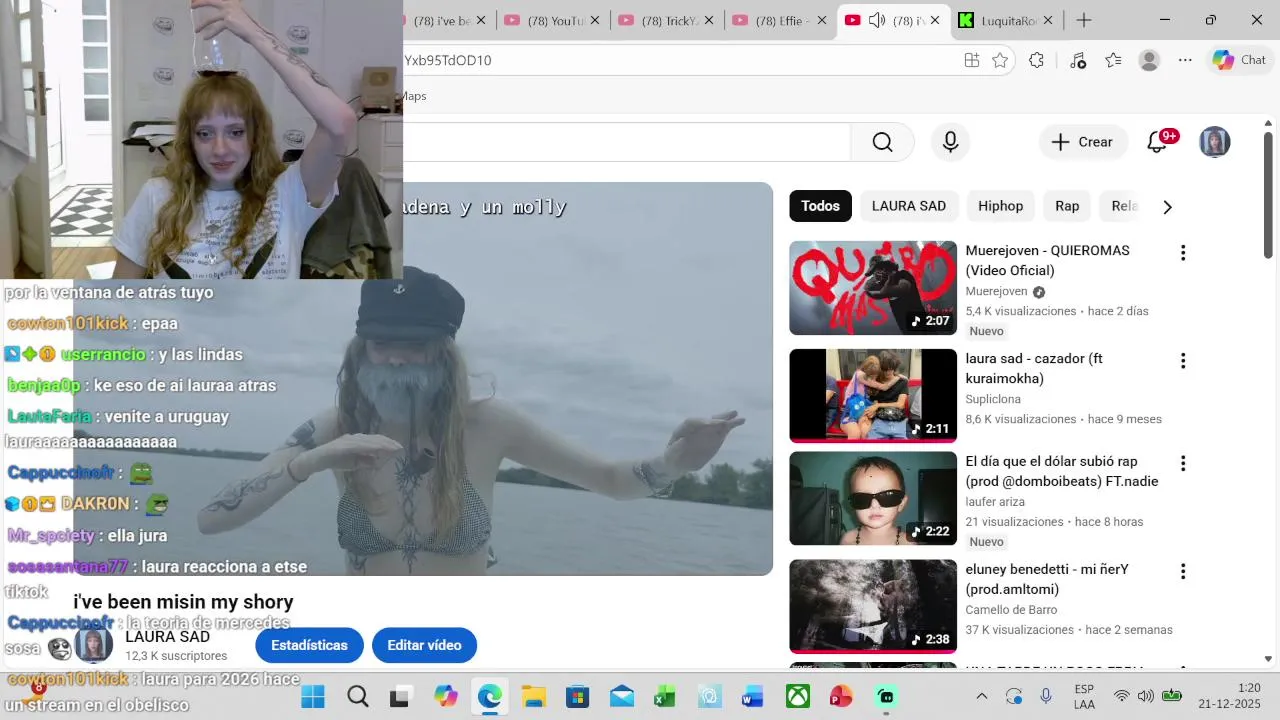Click the QUIEROMAS video thumbnail

click(x=873, y=288)
